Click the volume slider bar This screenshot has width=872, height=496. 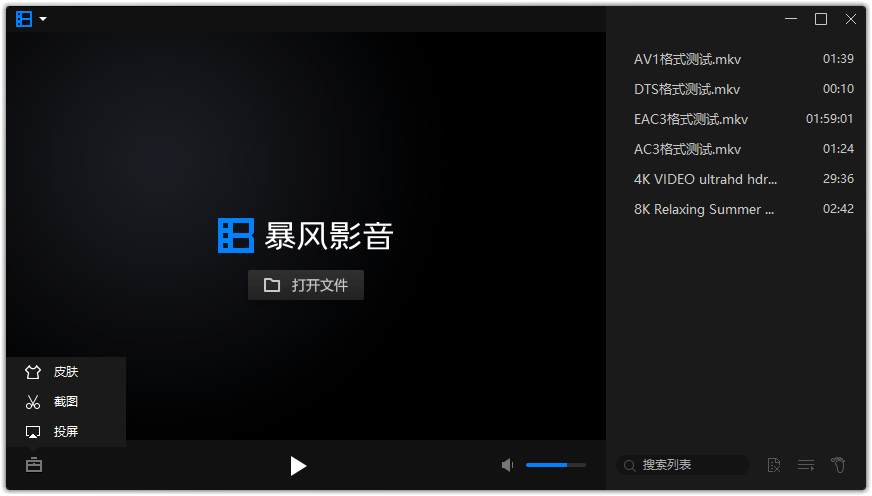point(560,465)
